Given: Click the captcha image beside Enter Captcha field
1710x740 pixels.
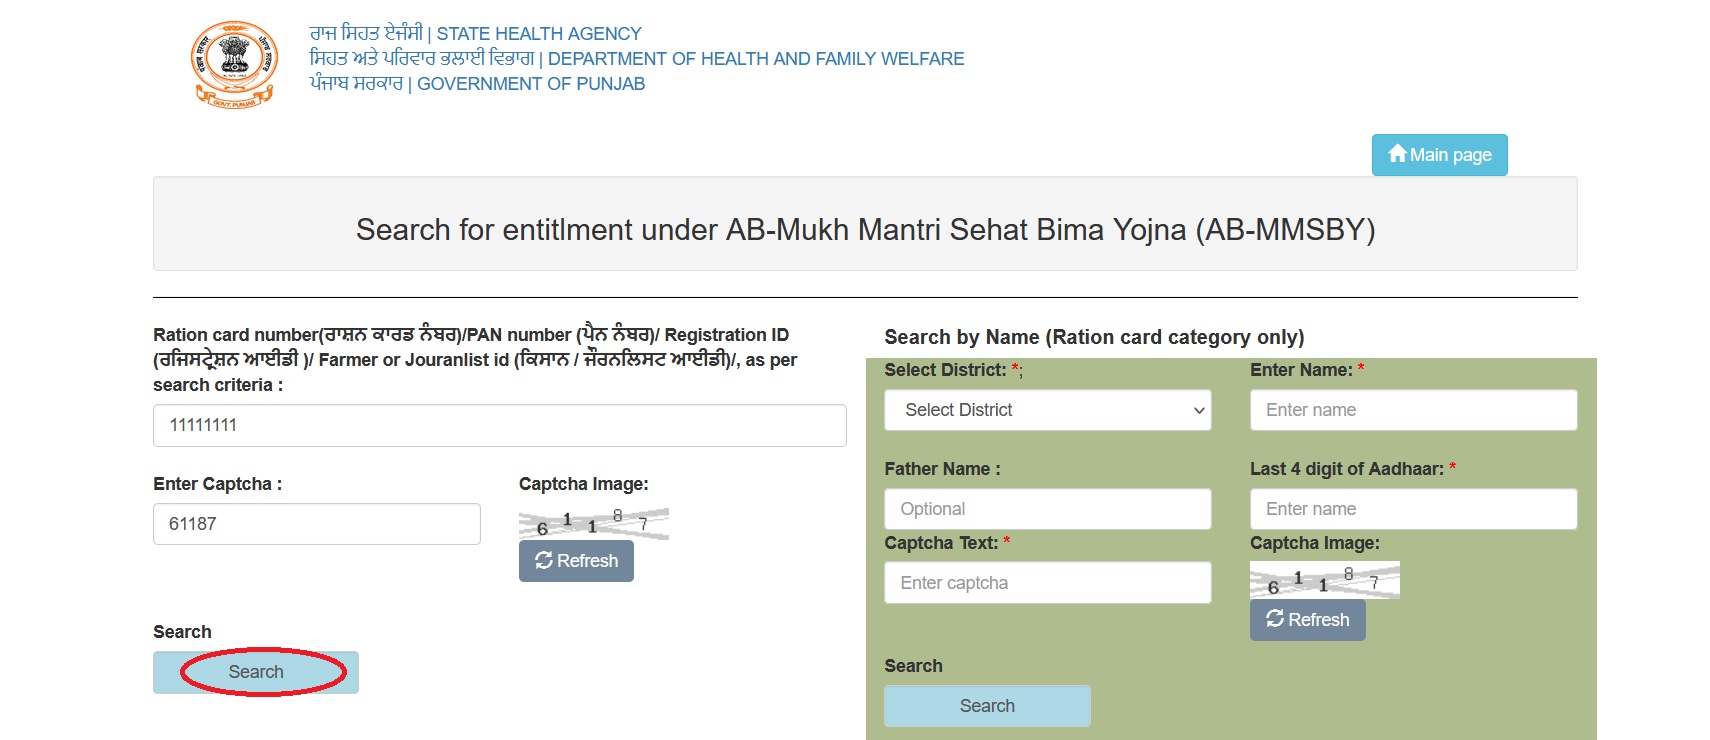Looking at the screenshot, I should point(593,523).
